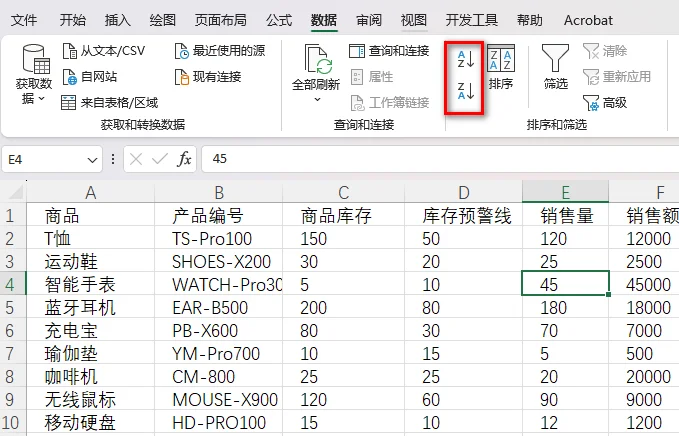Screen dimensions: 679x436
Task: Select column A header
Action: [90, 192]
